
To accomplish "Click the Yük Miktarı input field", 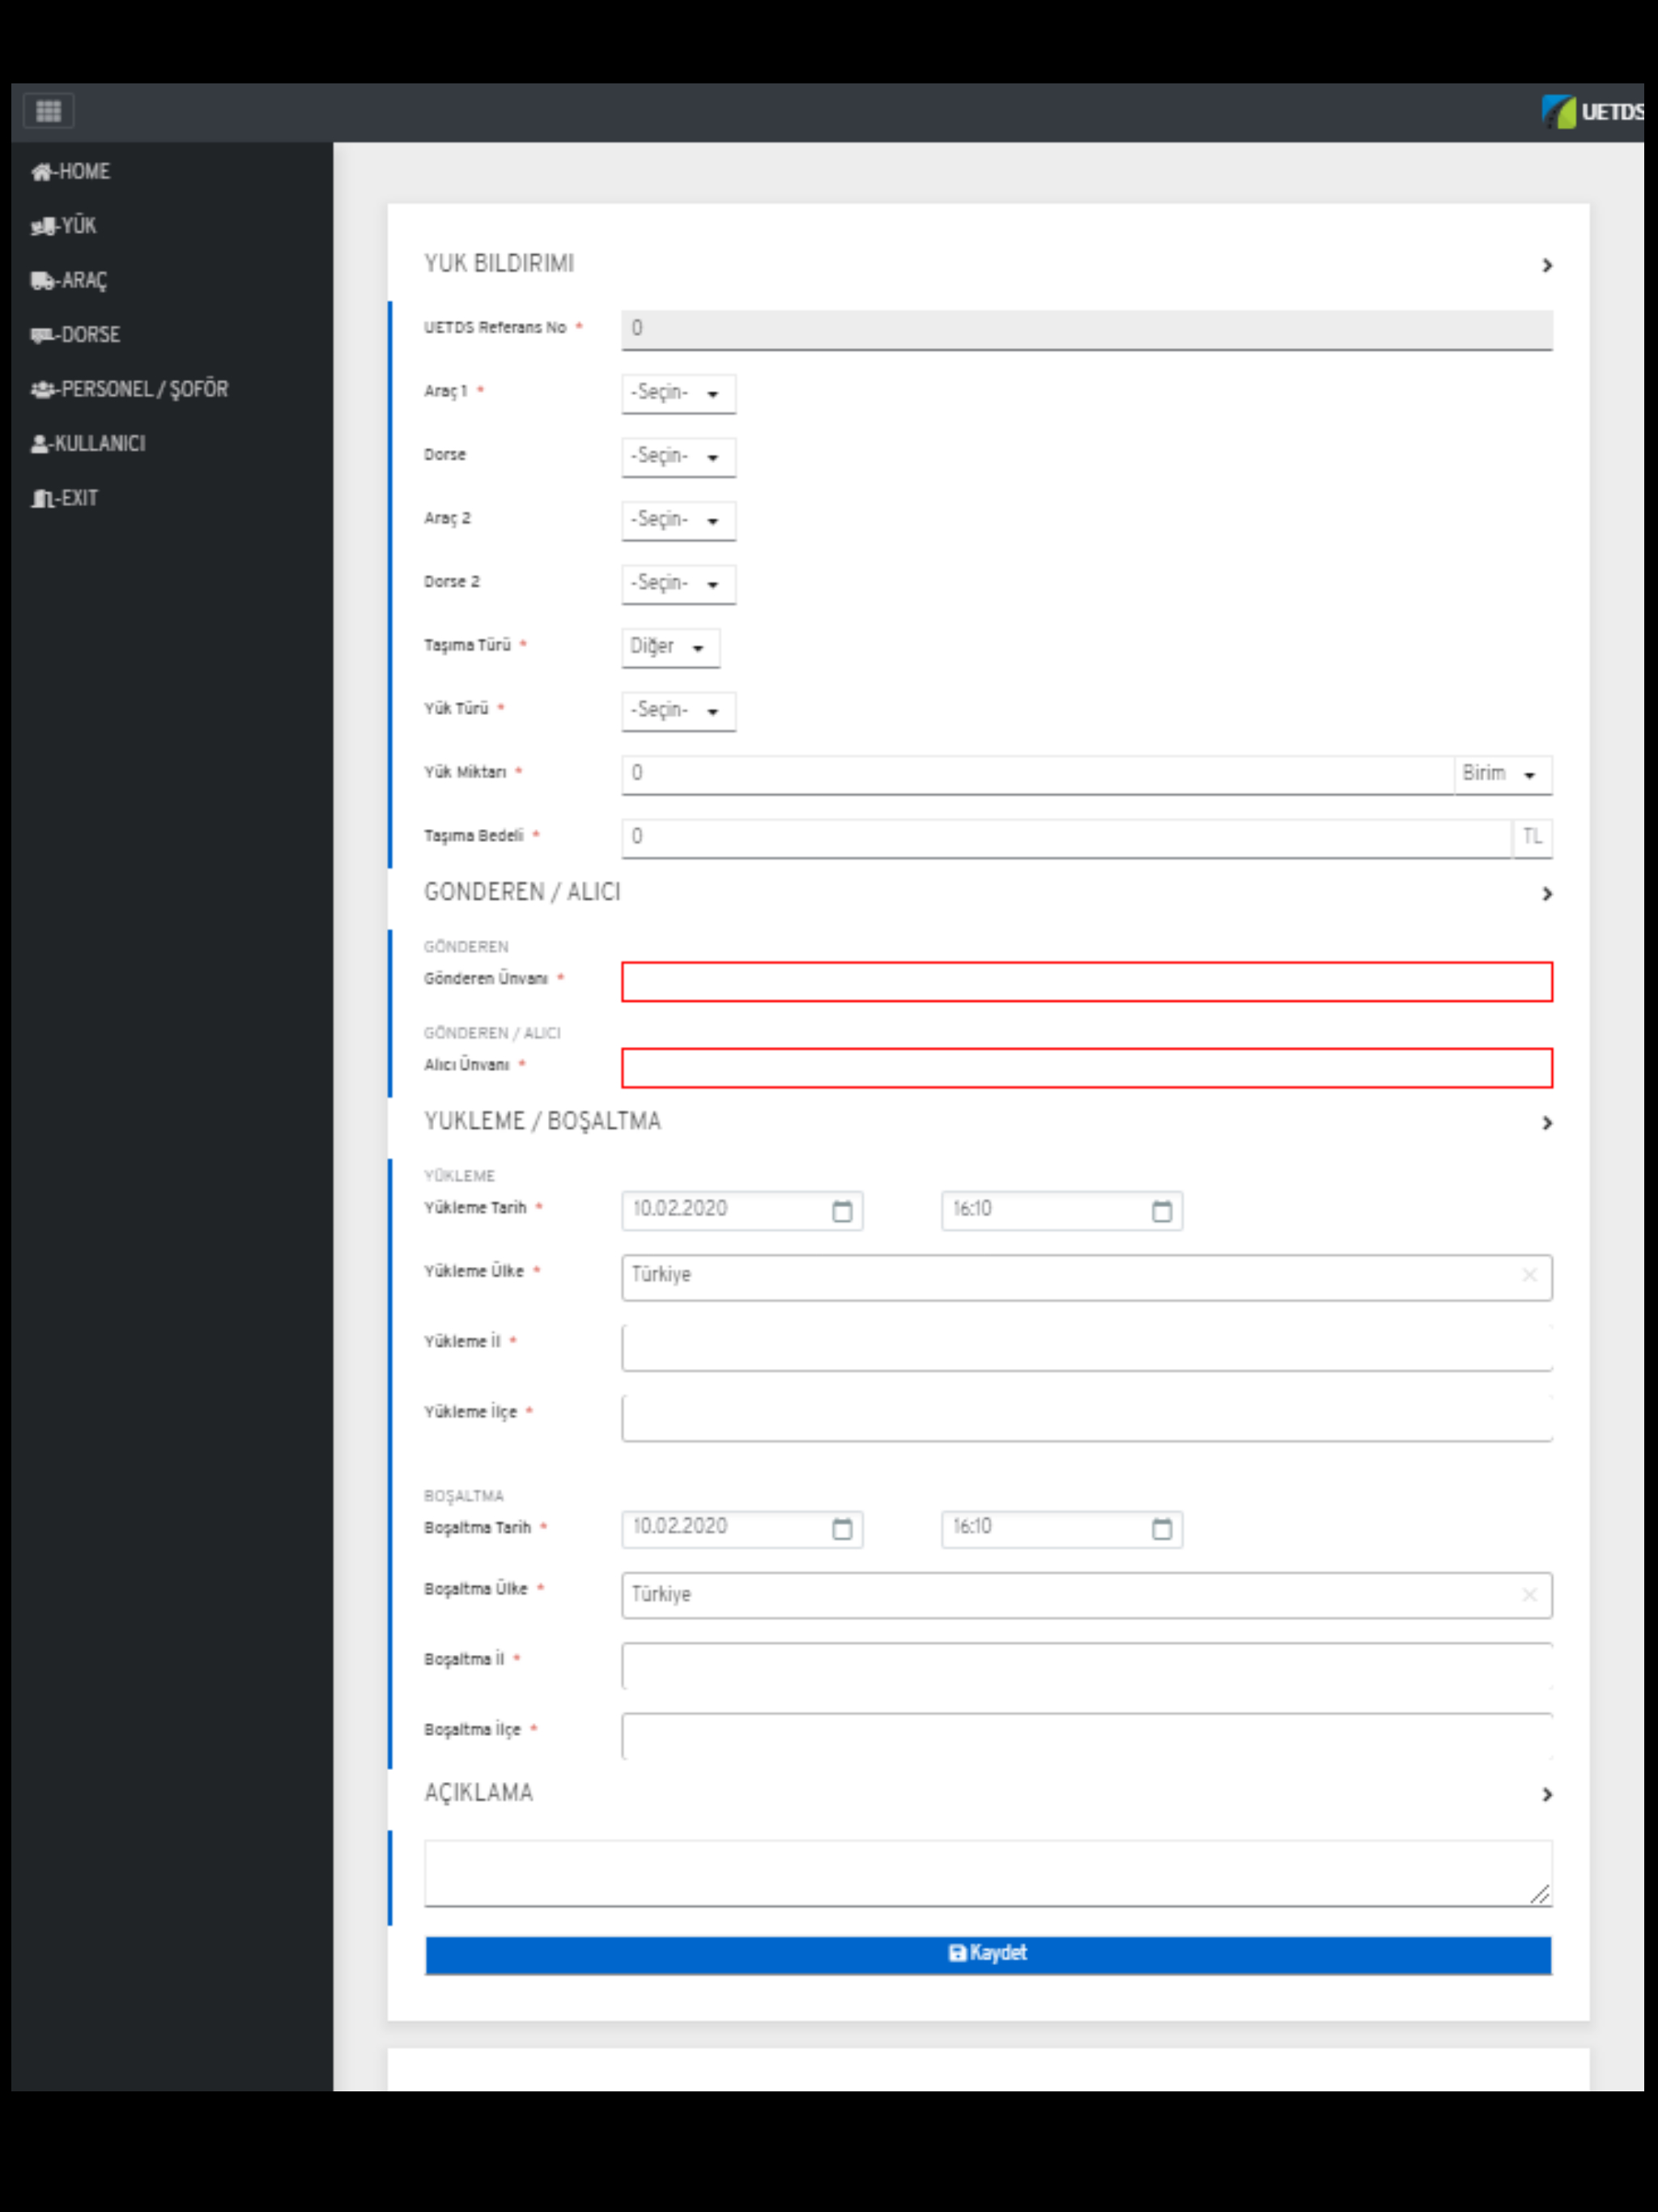I will tap(1037, 775).
